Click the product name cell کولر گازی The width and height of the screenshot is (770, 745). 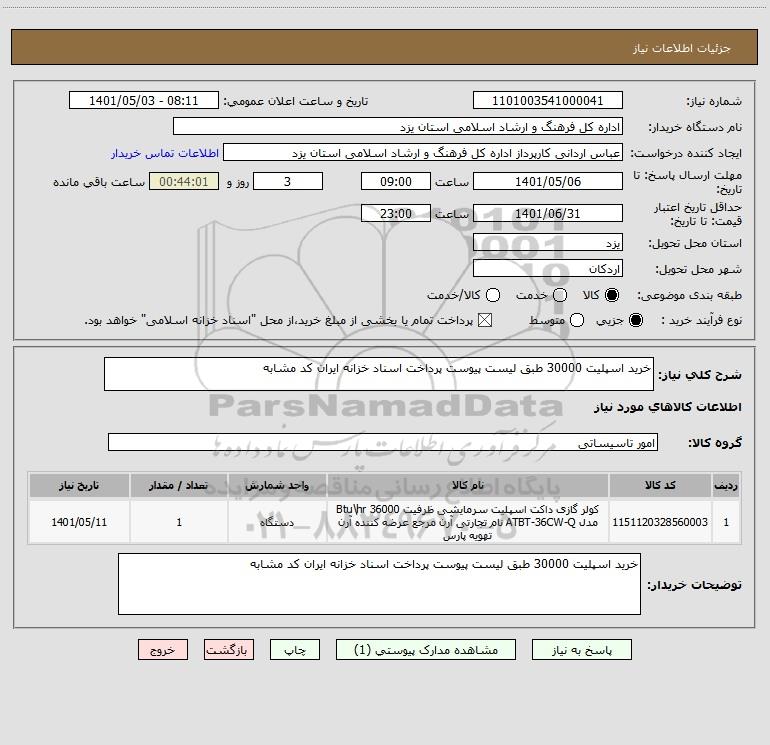coord(468,522)
